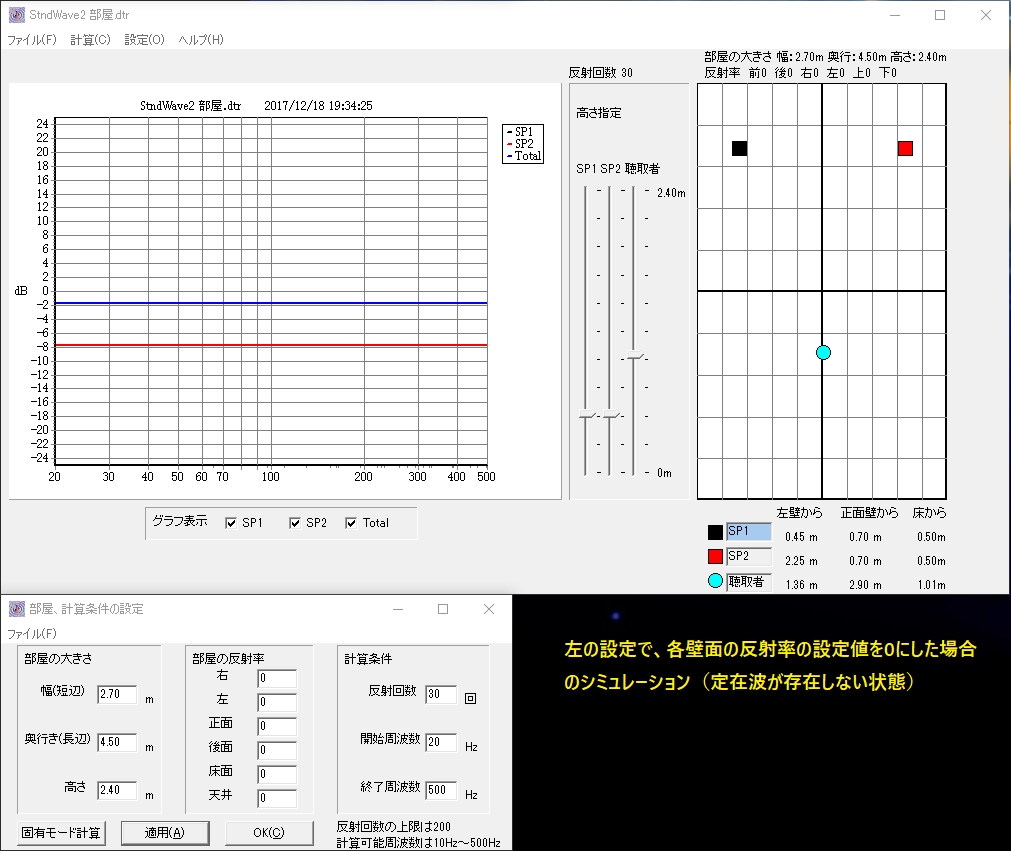Select the black SP1 speaker marker in room map

[740, 148]
